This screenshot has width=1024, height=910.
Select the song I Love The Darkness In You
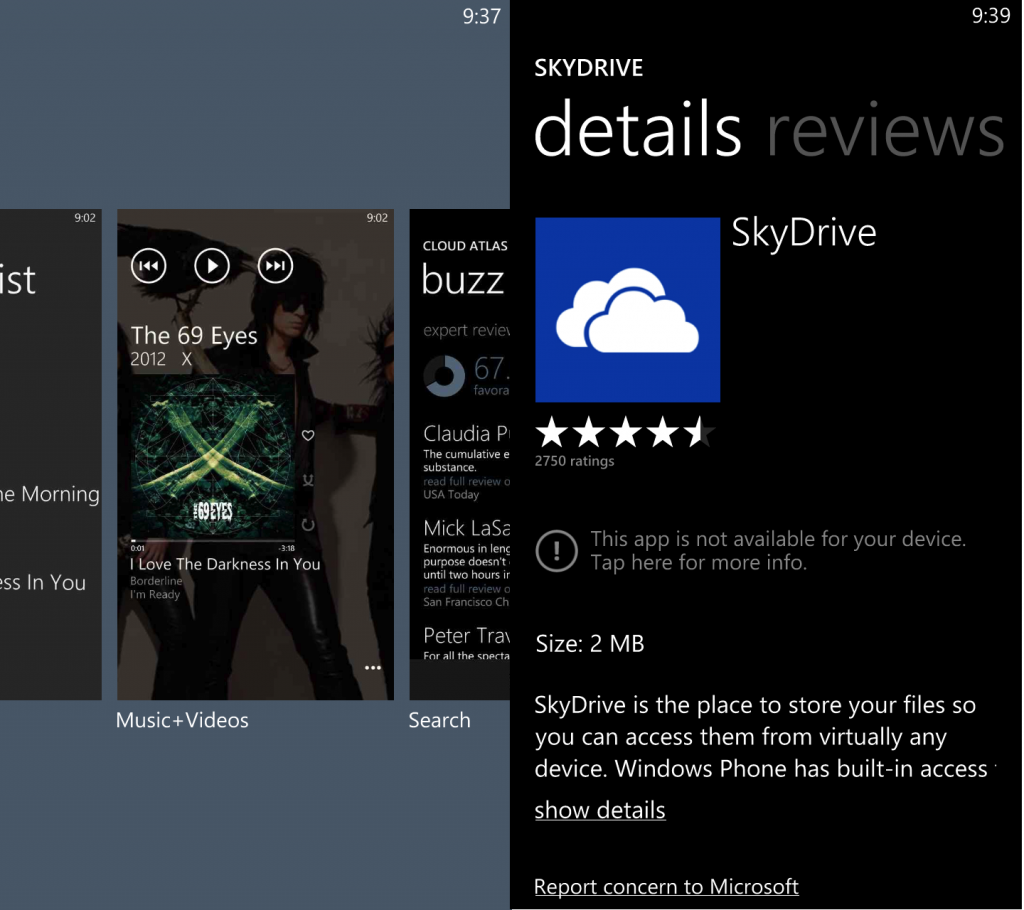coord(225,564)
